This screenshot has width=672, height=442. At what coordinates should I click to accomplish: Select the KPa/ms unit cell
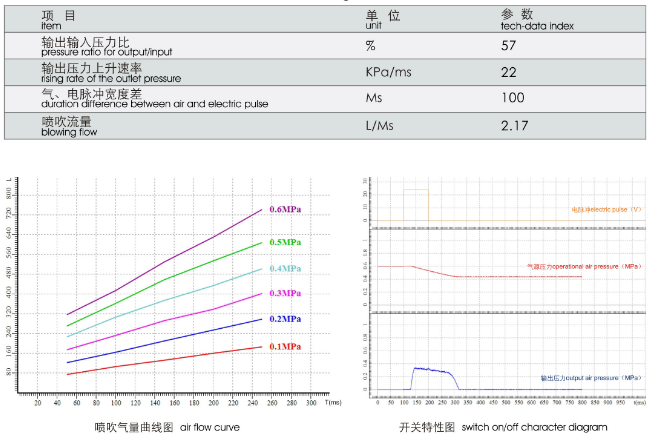(x=388, y=72)
